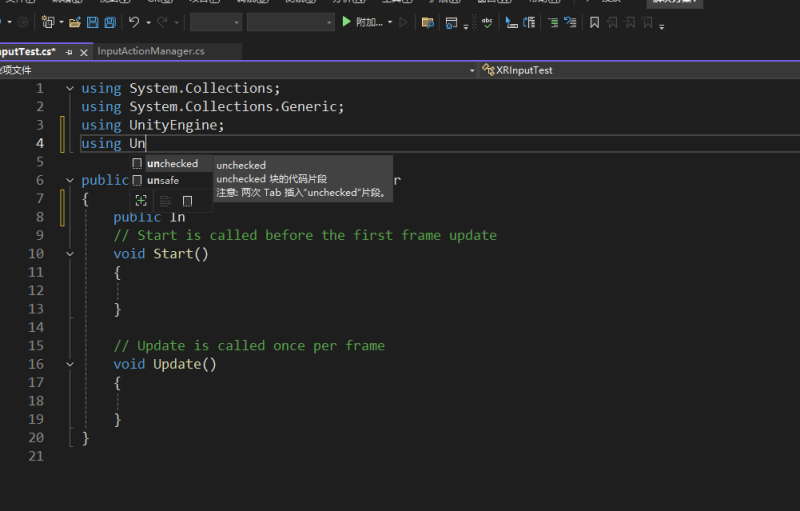Screen dimensions: 800x511
Task: Click the Open File folder icon
Action: click(77, 22)
